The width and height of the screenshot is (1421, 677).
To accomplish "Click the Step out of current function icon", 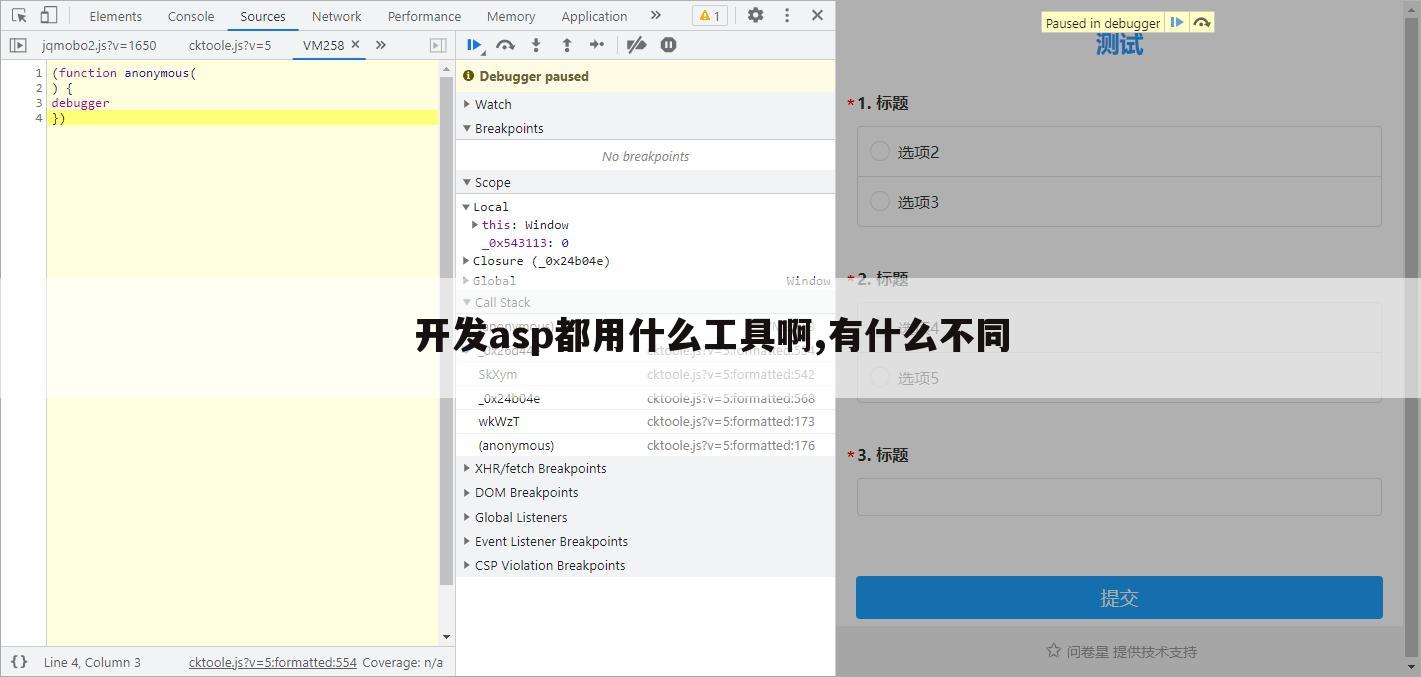I will pyautogui.click(x=567, y=44).
